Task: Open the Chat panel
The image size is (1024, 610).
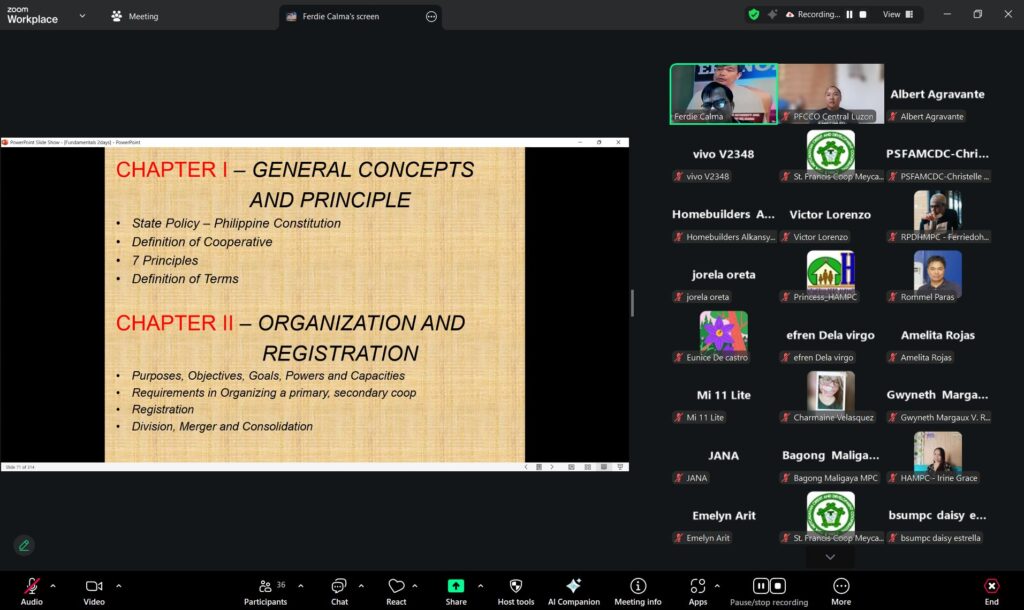Action: click(x=339, y=587)
